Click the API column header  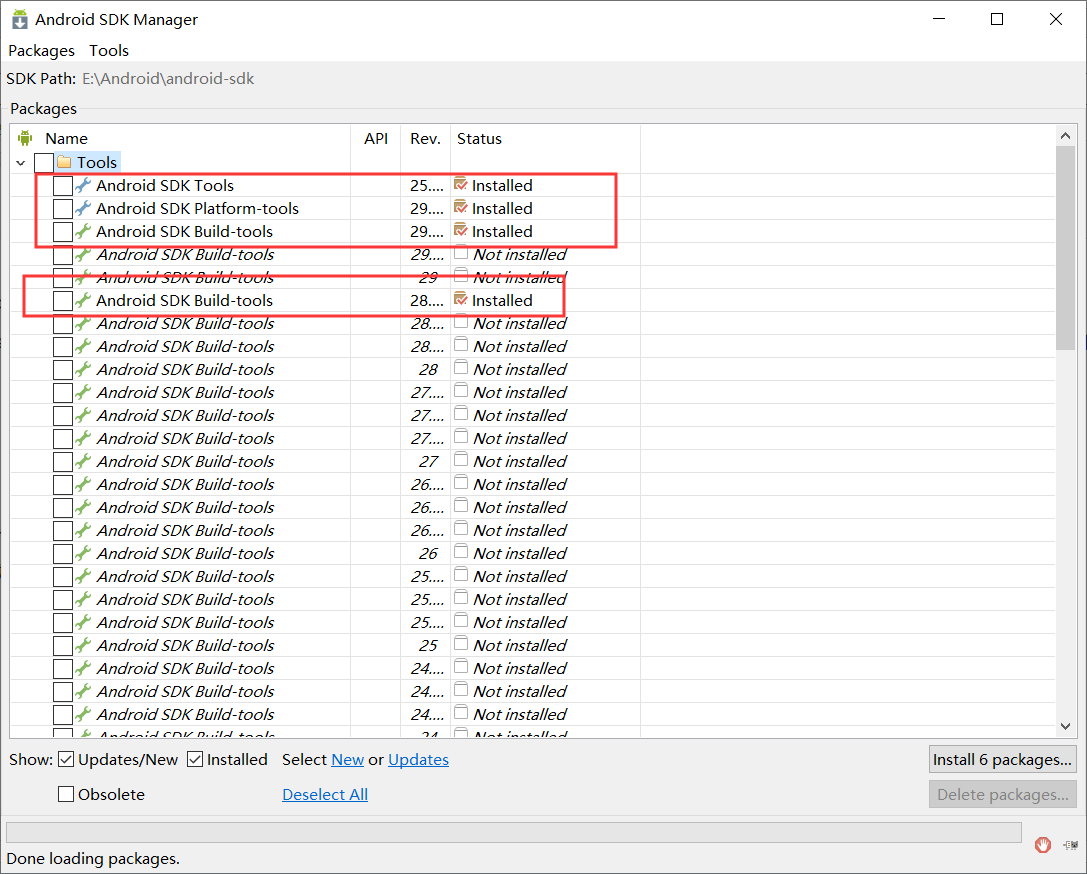376,139
